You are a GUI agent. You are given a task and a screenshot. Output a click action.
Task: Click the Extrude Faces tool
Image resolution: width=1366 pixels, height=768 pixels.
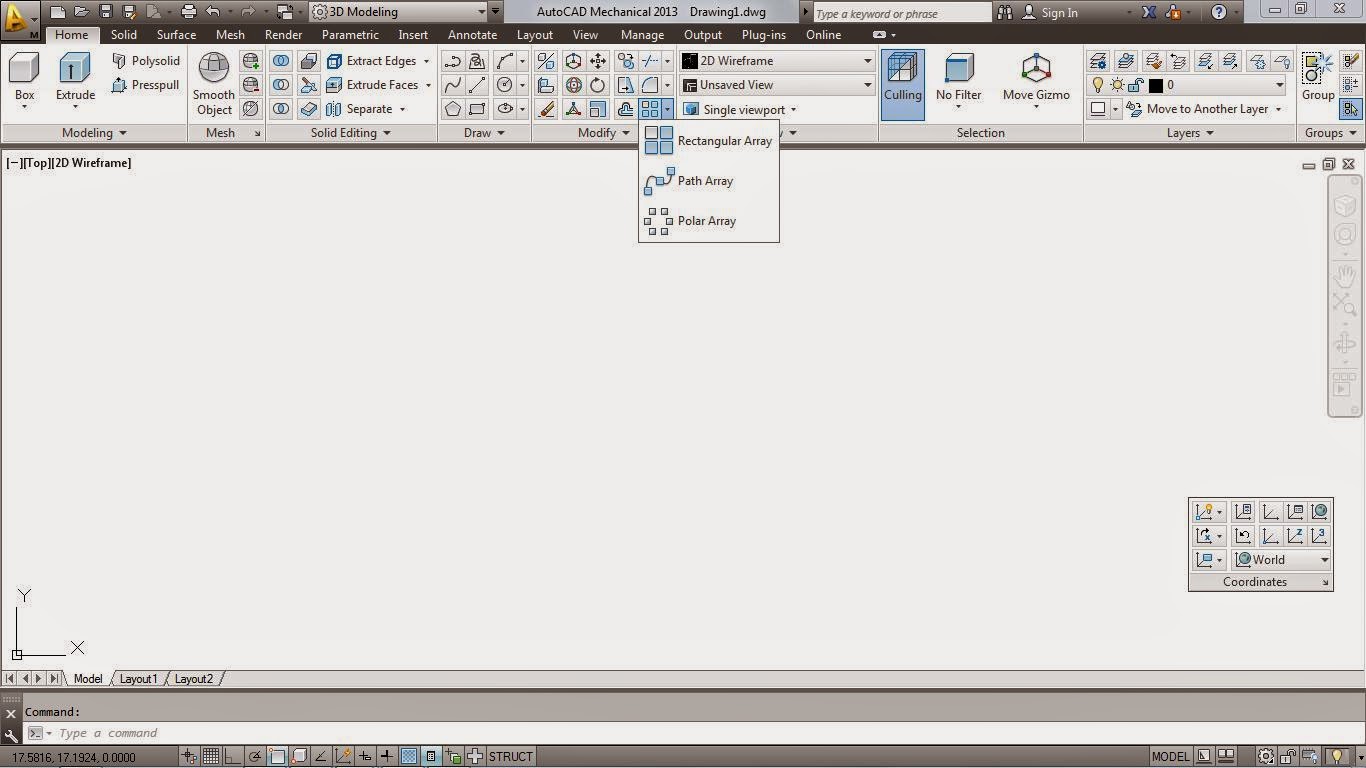(378, 85)
